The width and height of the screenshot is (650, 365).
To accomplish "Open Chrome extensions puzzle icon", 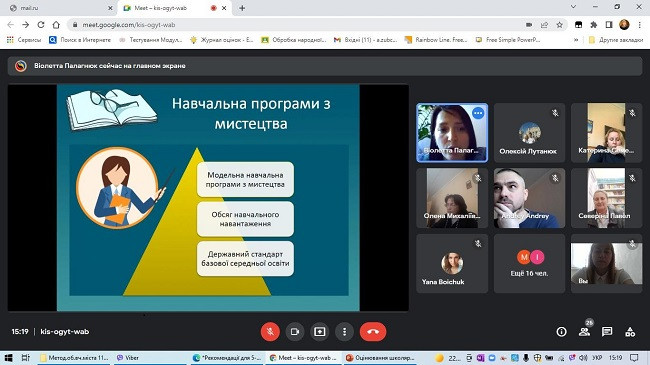I will tap(594, 25).
